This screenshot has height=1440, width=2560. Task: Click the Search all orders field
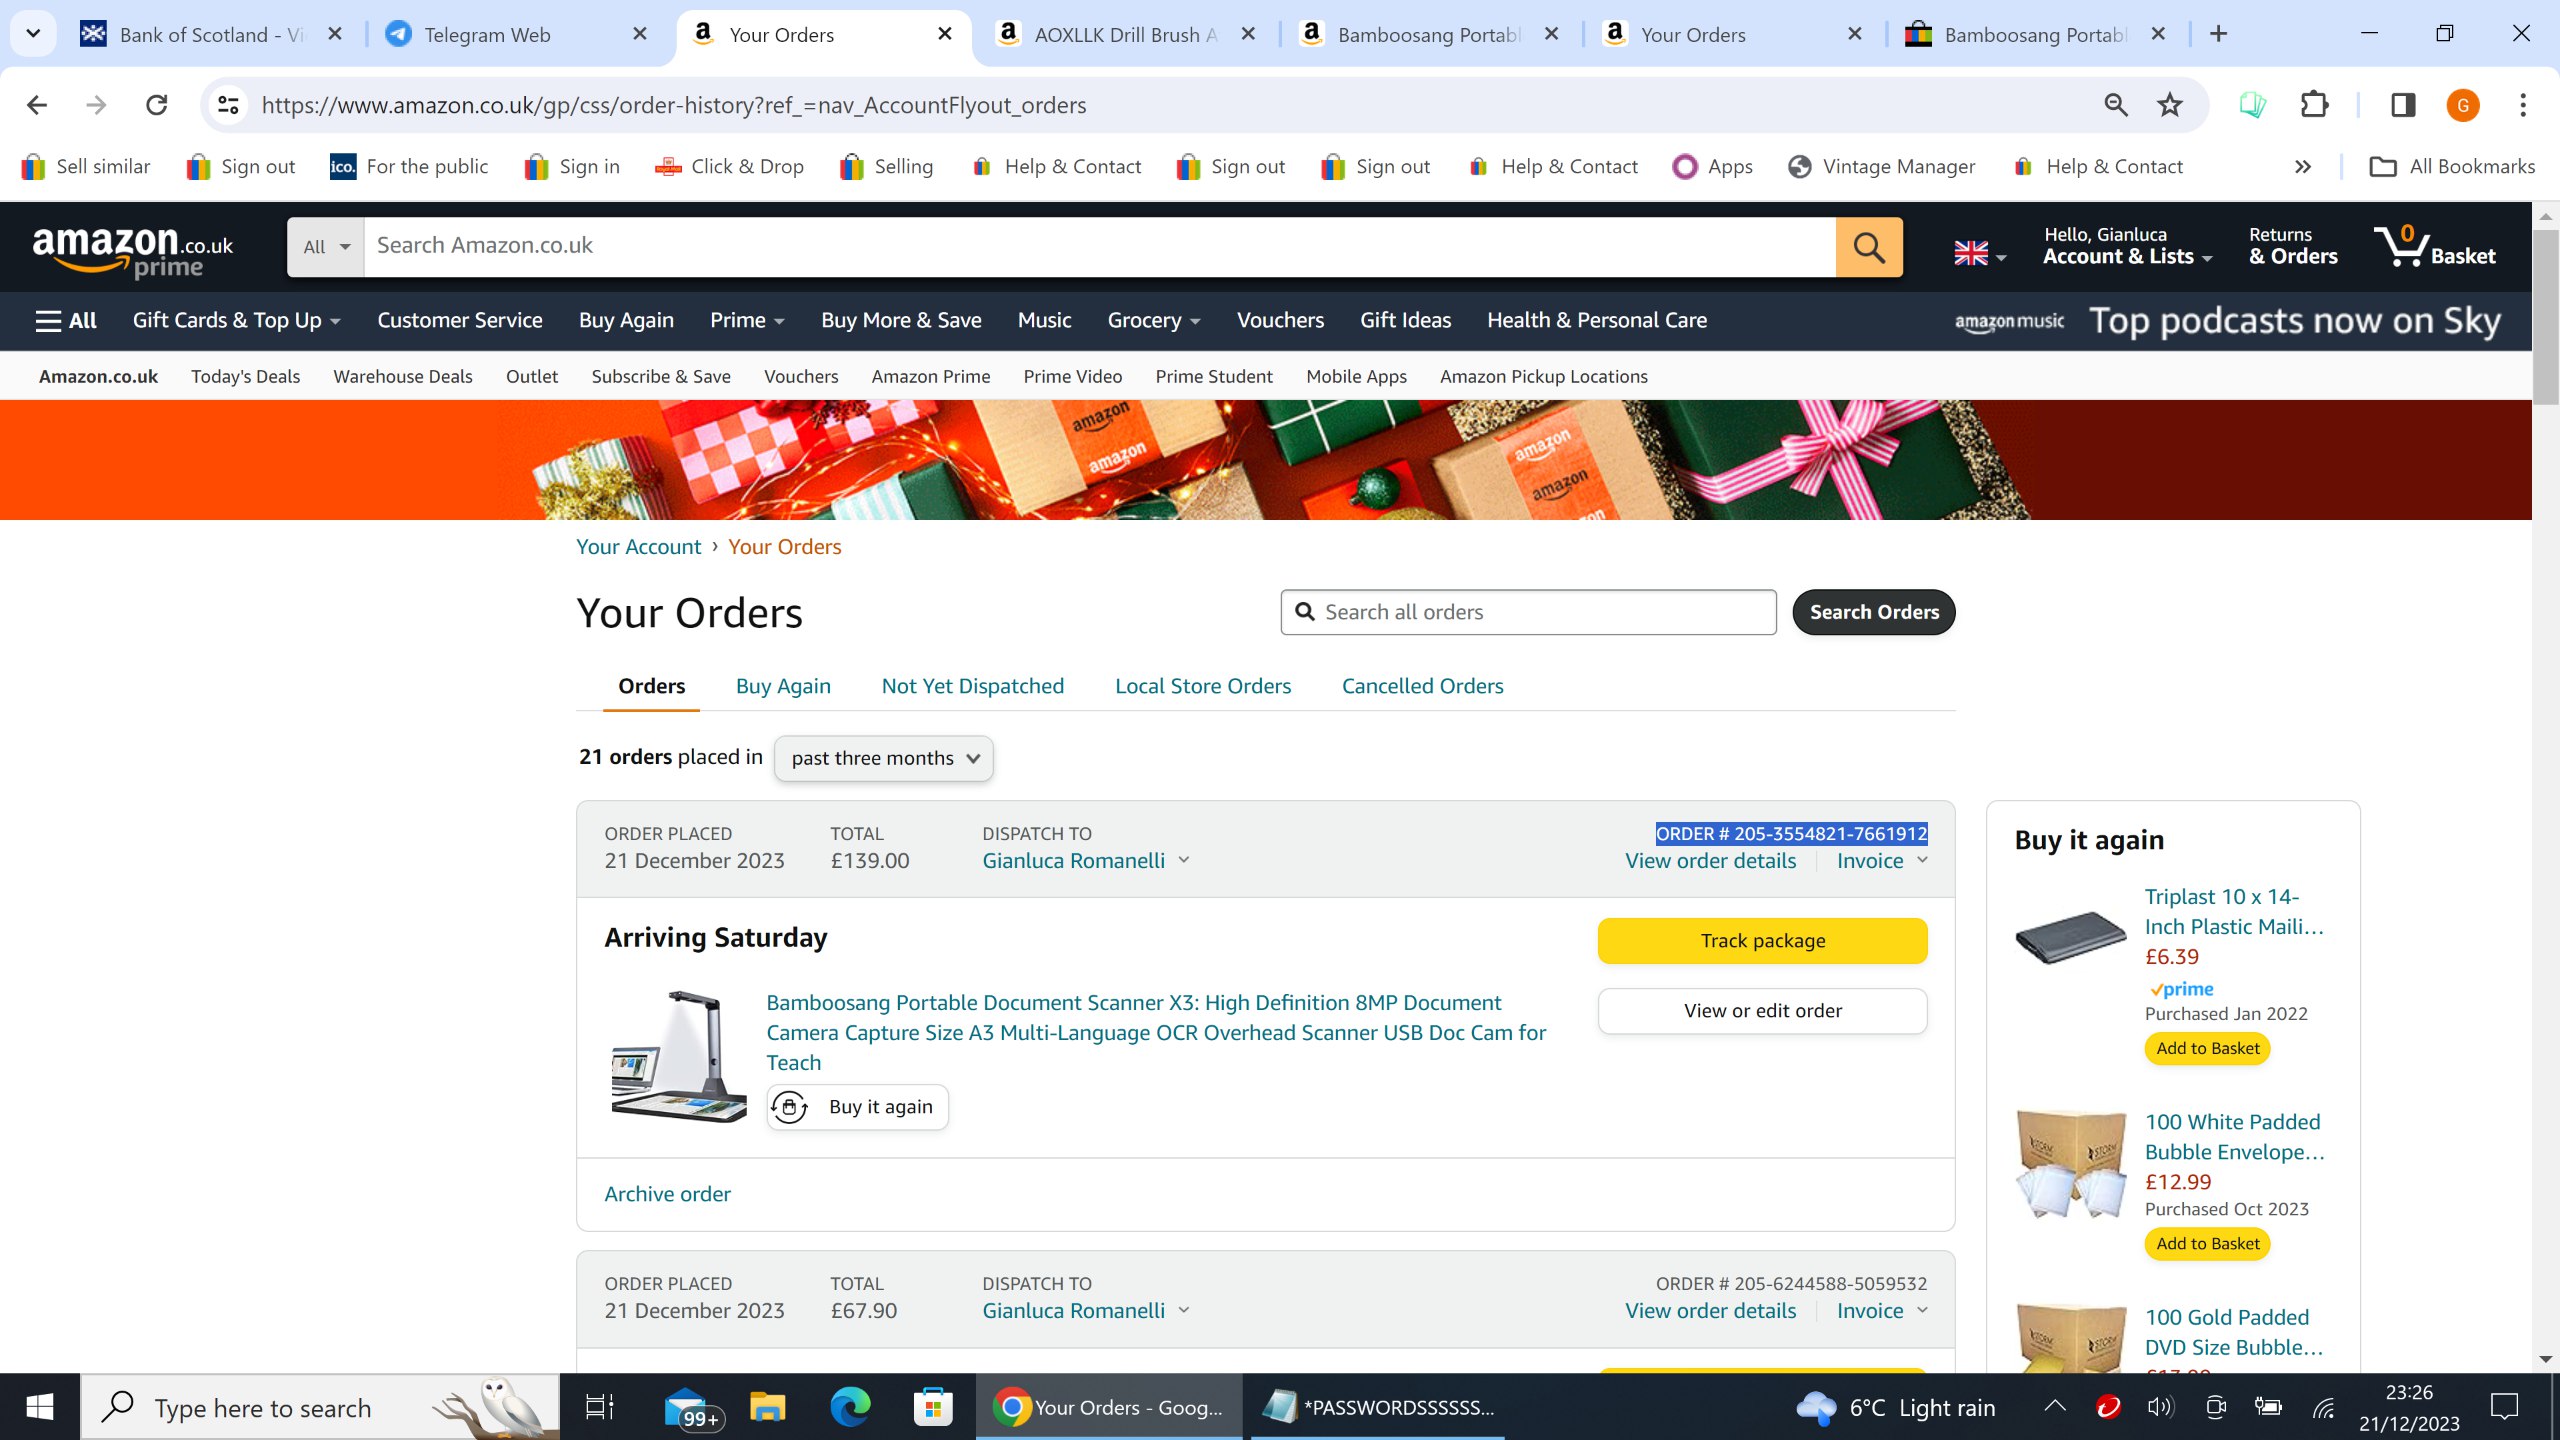[x=1528, y=612]
